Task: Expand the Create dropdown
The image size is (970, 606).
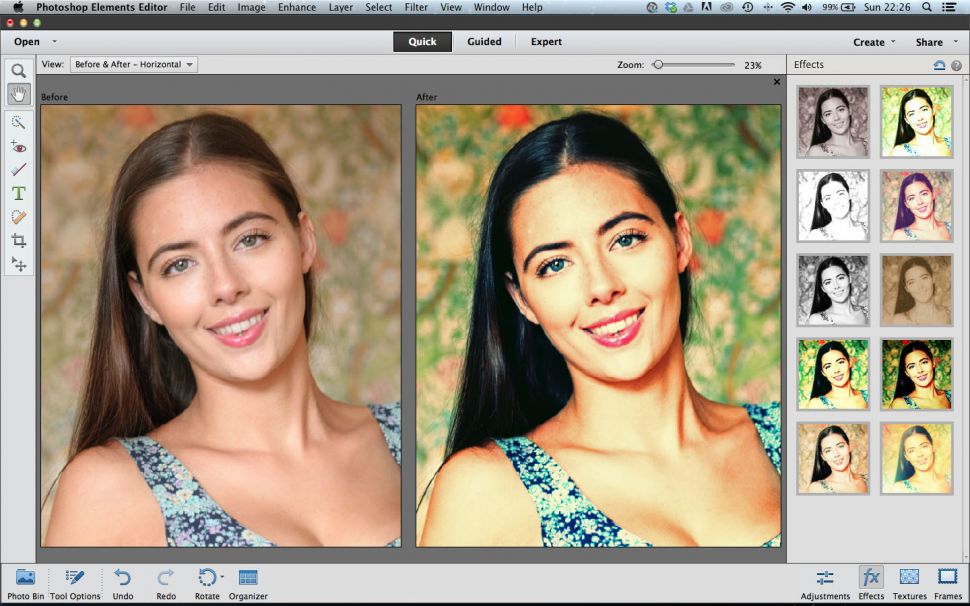Action: pos(874,42)
